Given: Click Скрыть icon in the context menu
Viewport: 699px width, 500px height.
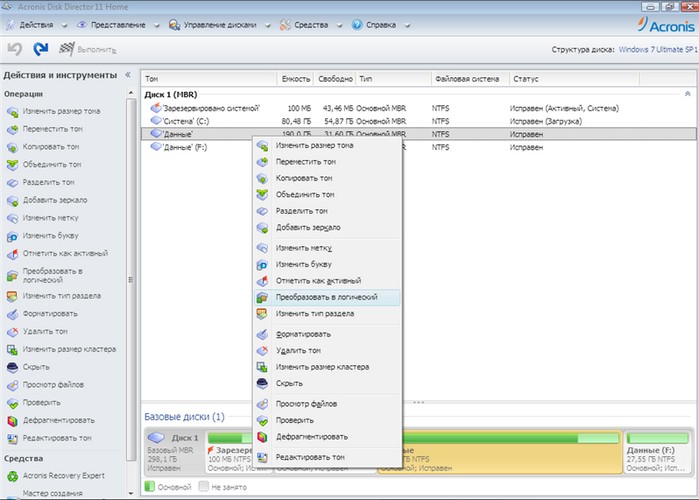Looking at the screenshot, I should (x=263, y=383).
